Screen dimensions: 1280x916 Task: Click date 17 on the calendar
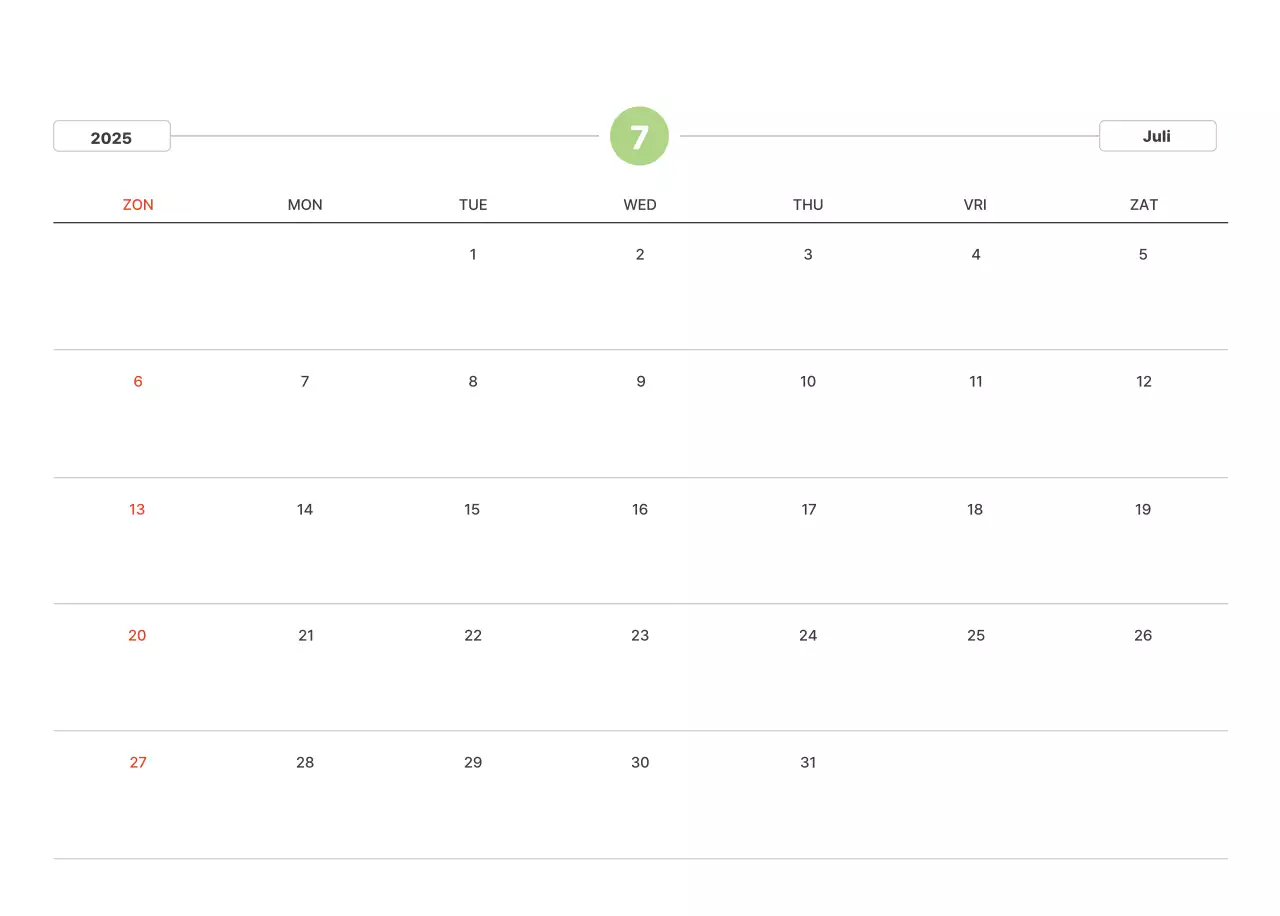pos(808,510)
